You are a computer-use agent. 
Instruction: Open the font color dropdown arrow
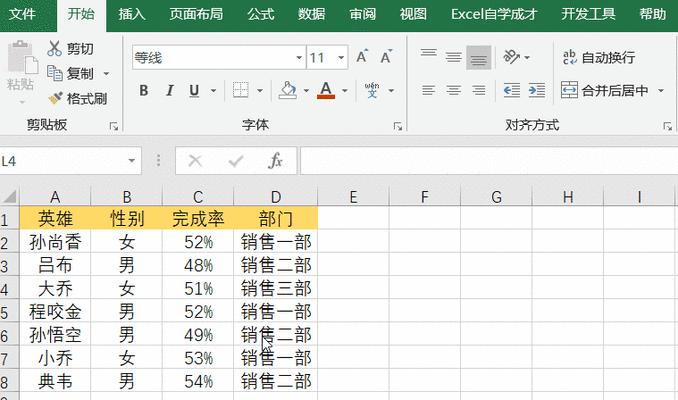click(x=345, y=90)
